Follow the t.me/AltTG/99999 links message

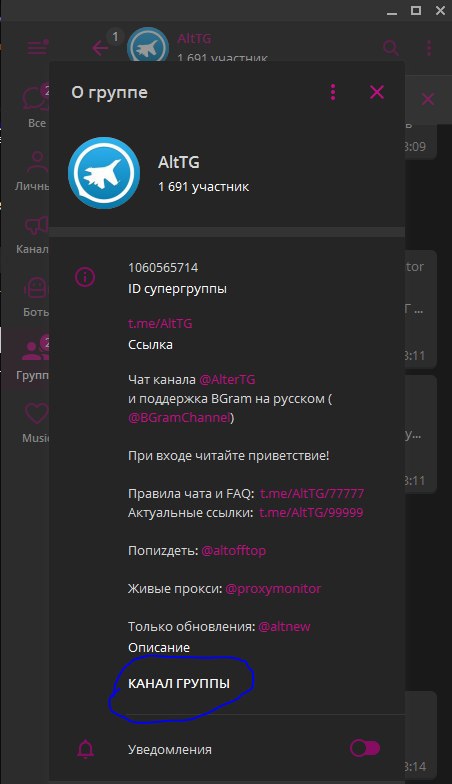point(311,512)
